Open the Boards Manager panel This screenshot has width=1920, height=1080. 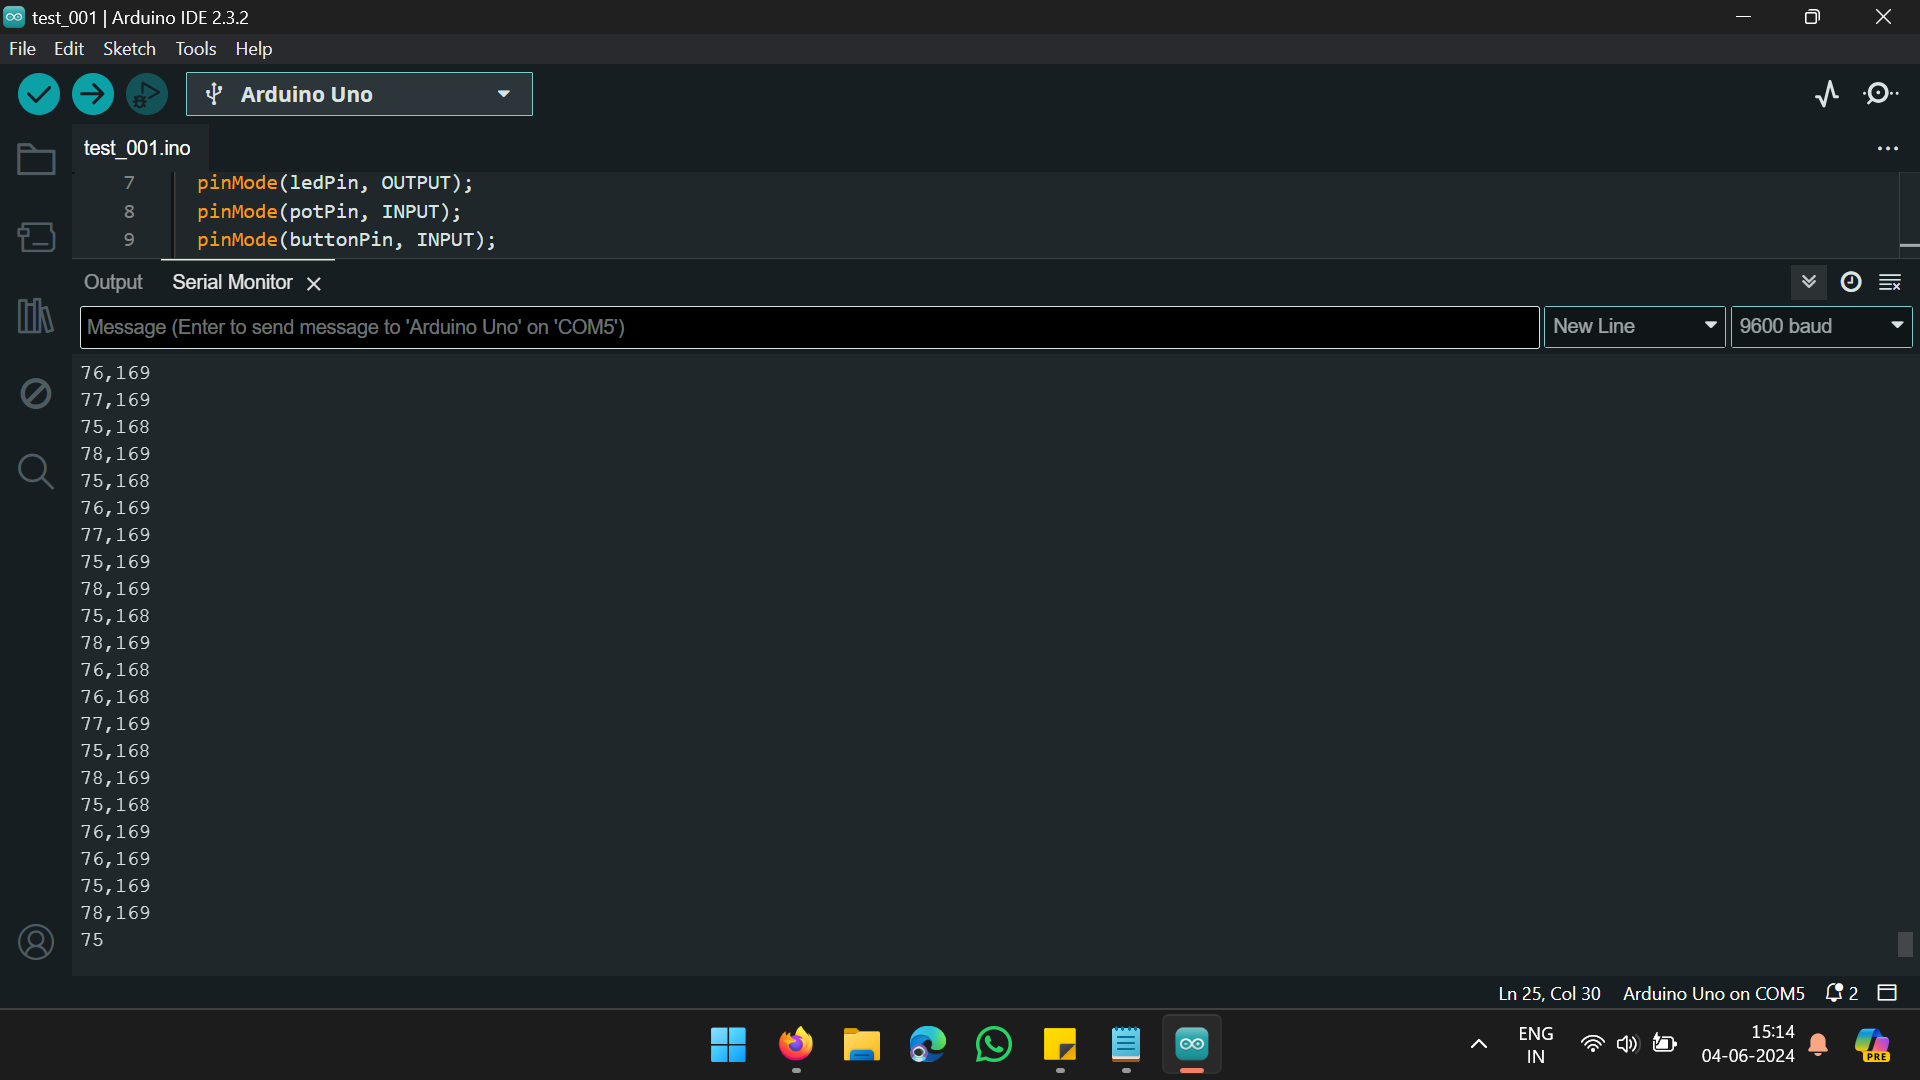pyautogui.click(x=35, y=237)
